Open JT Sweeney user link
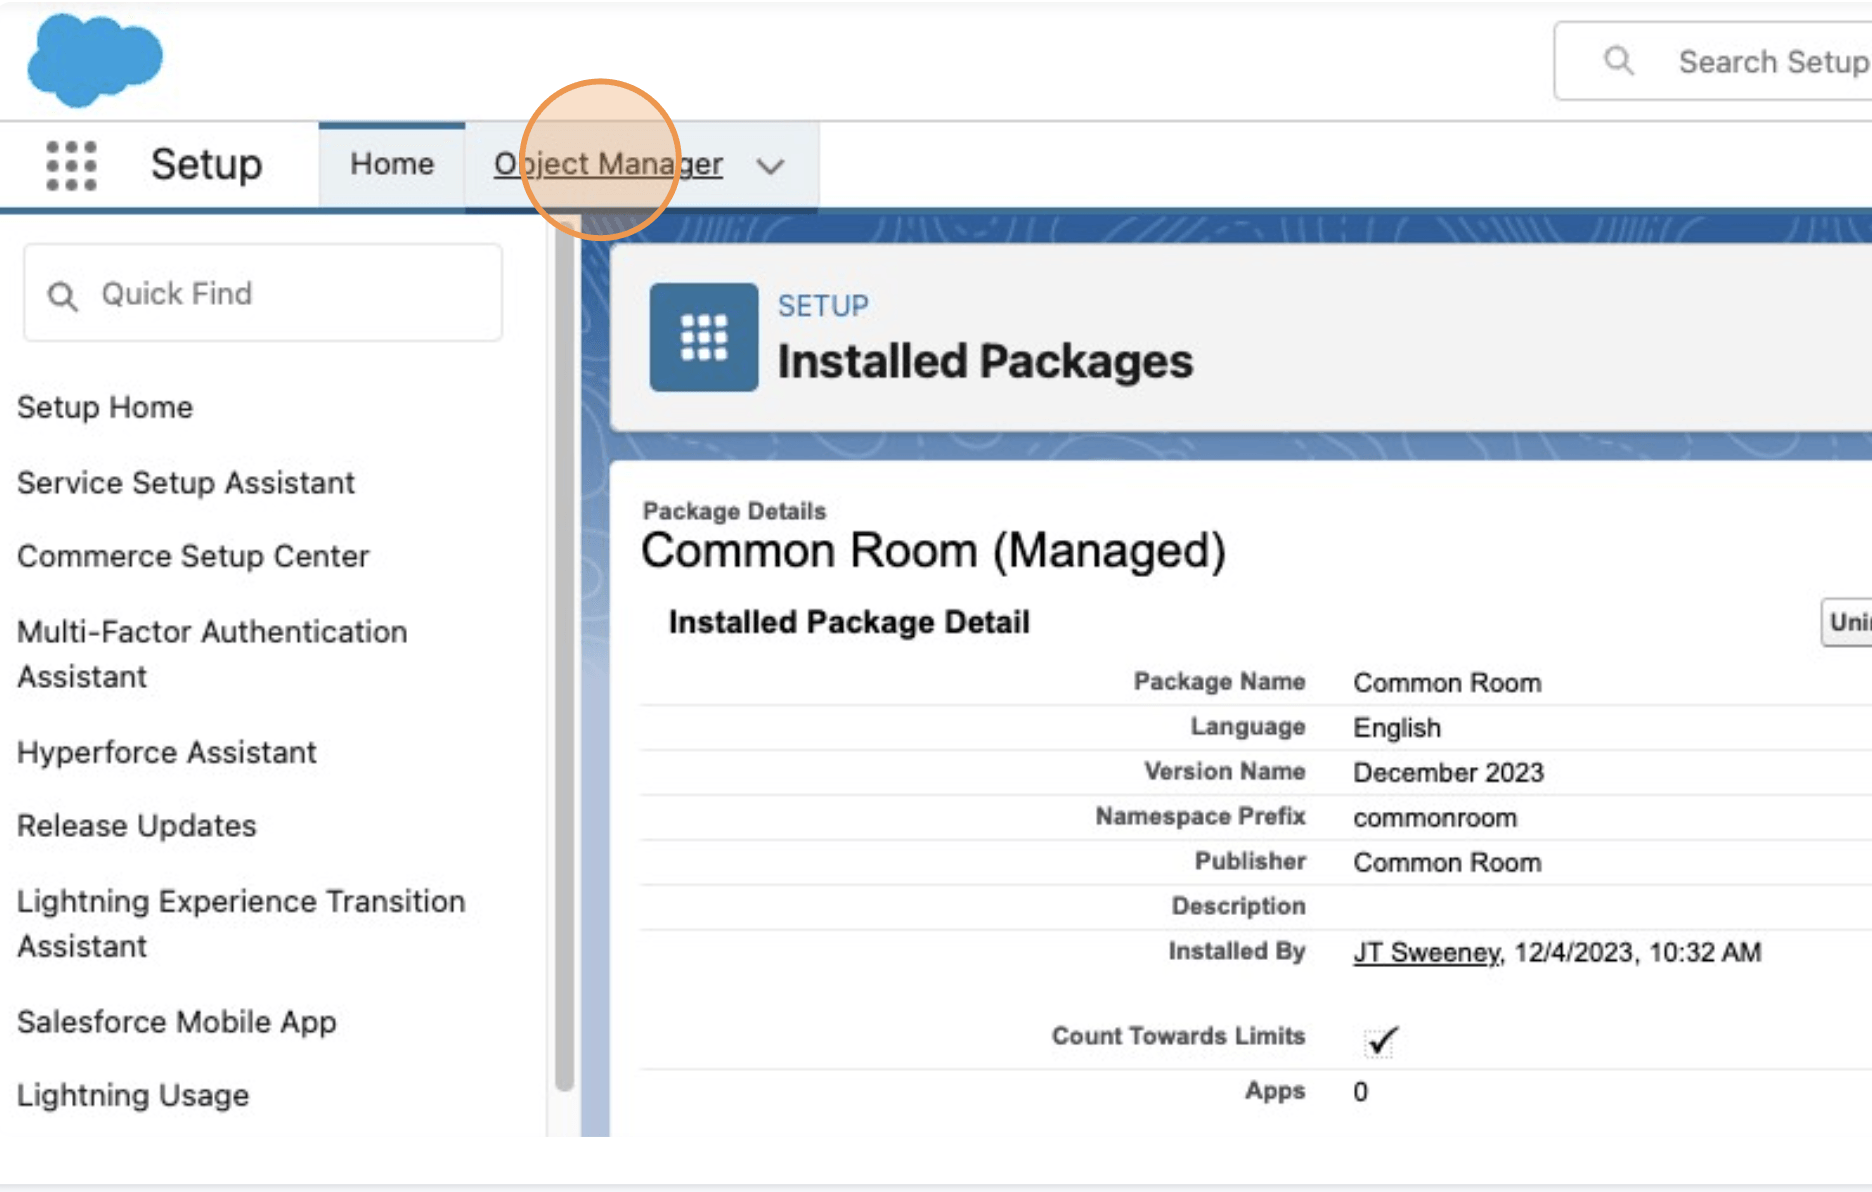The width and height of the screenshot is (1872, 1192). (1427, 952)
